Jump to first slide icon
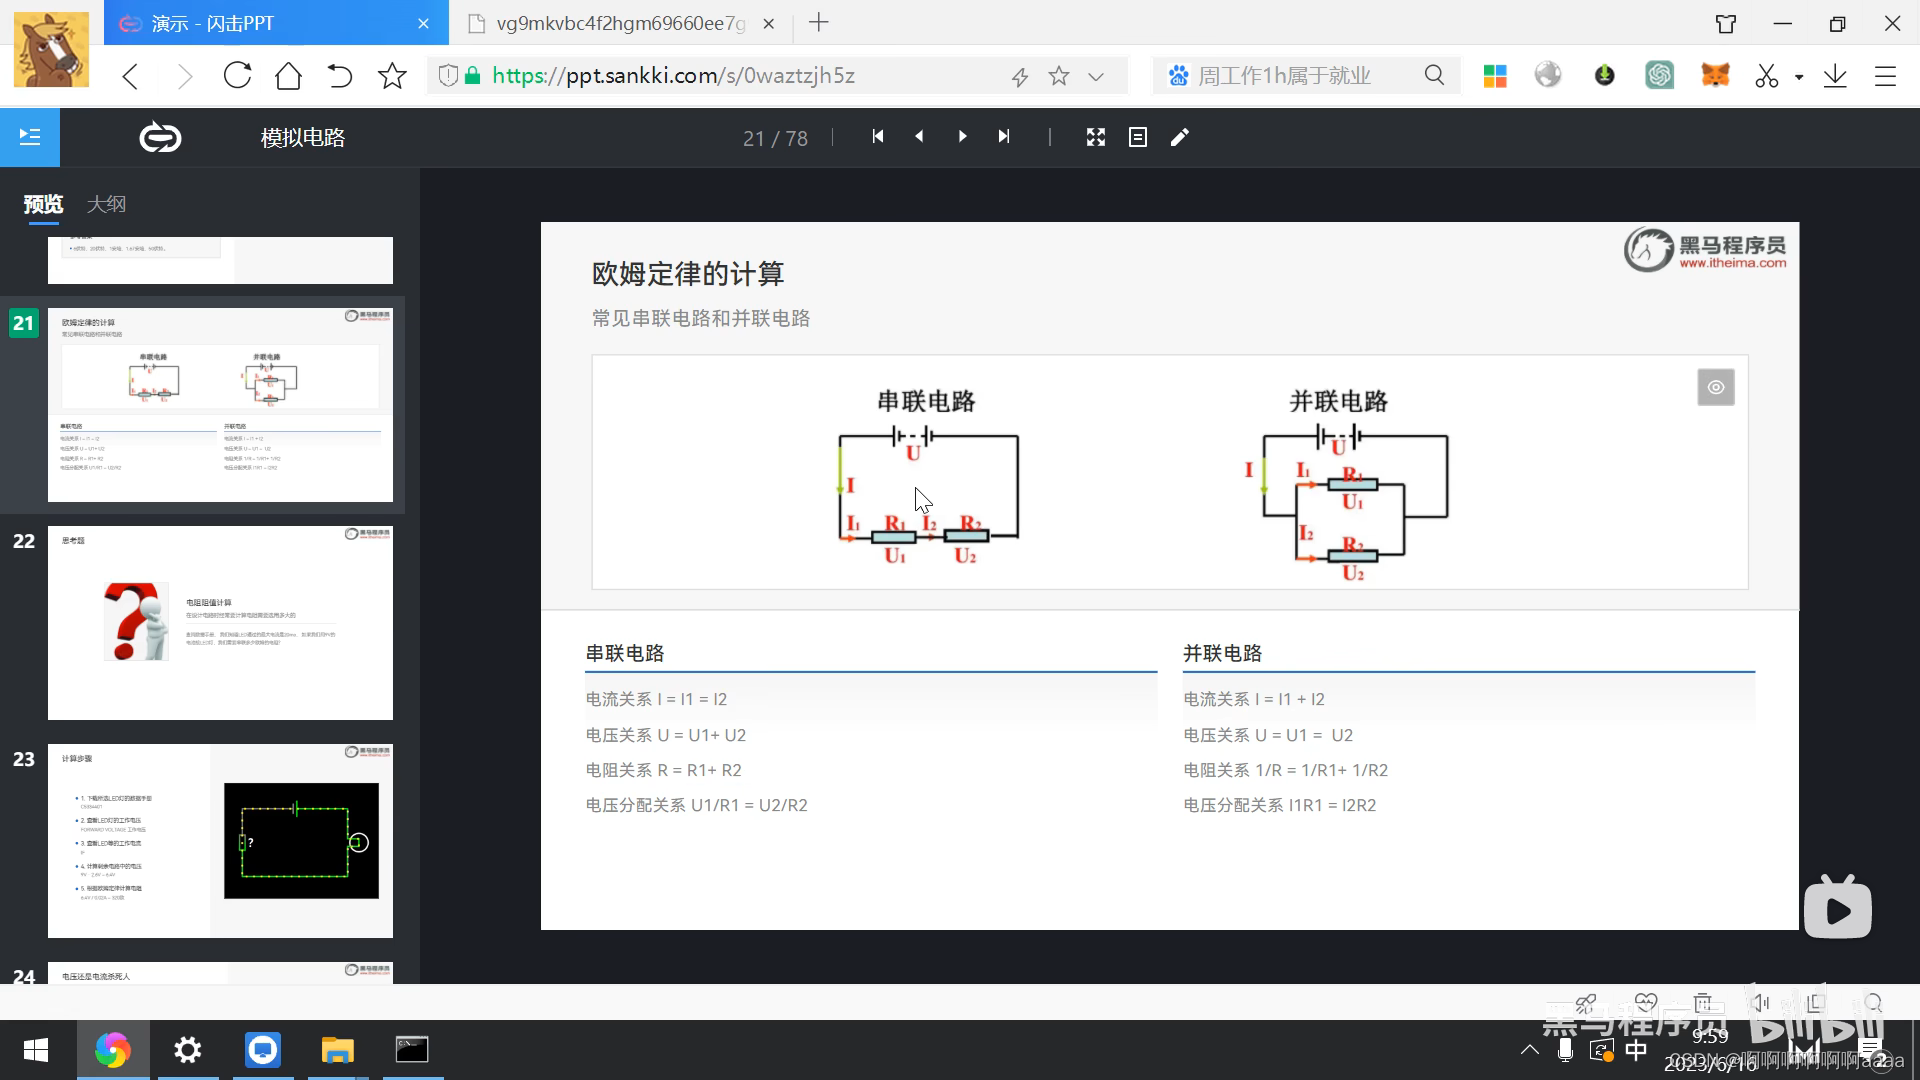The height and width of the screenshot is (1080, 1920). click(877, 137)
